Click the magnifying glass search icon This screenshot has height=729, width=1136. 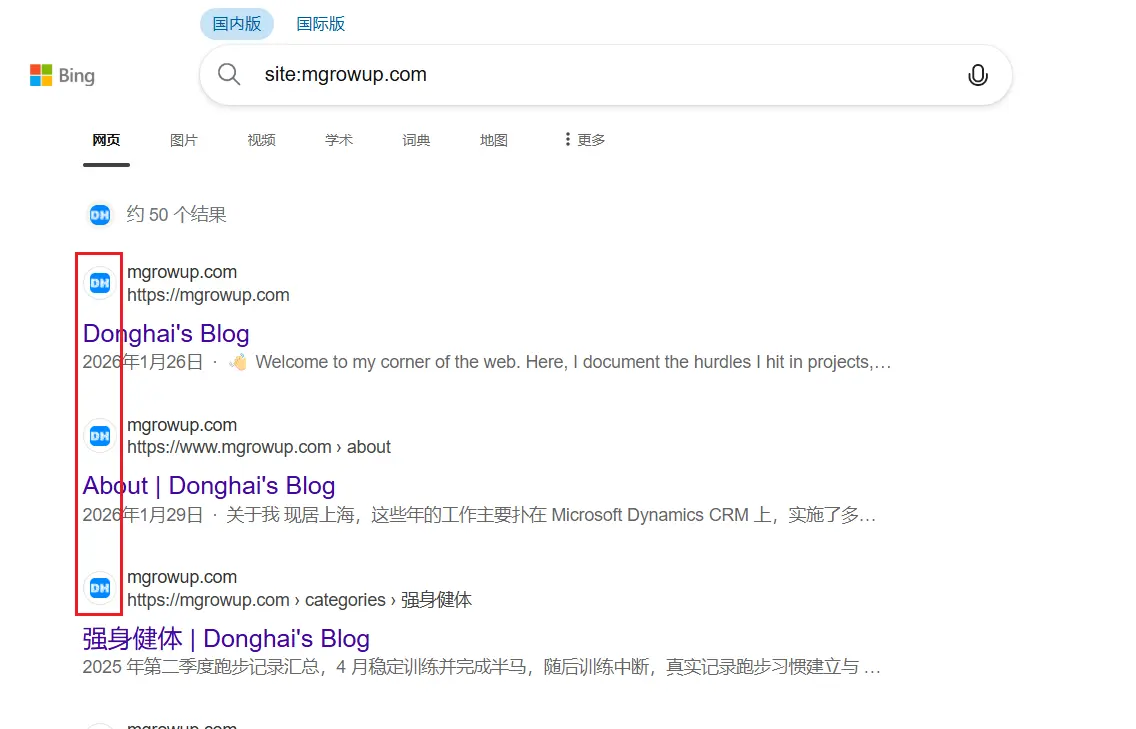click(229, 74)
